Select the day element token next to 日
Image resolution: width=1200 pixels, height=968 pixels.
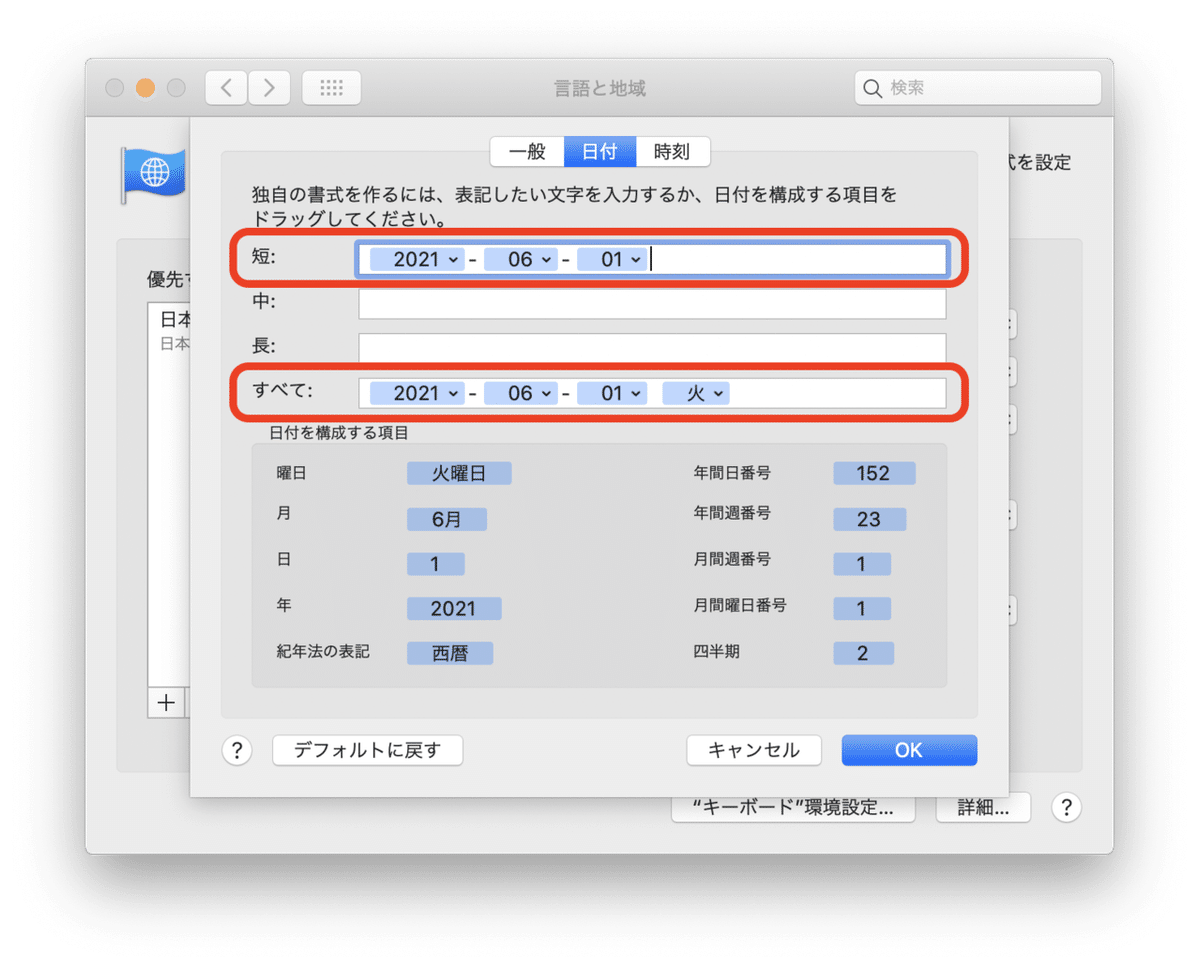pyautogui.click(x=435, y=564)
